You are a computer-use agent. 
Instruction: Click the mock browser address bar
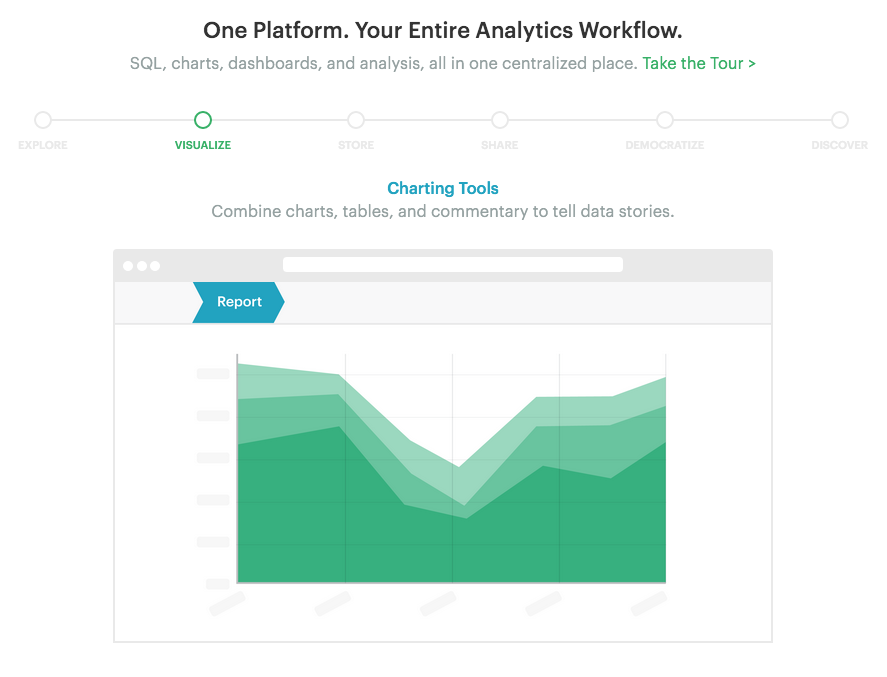[453, 265]
